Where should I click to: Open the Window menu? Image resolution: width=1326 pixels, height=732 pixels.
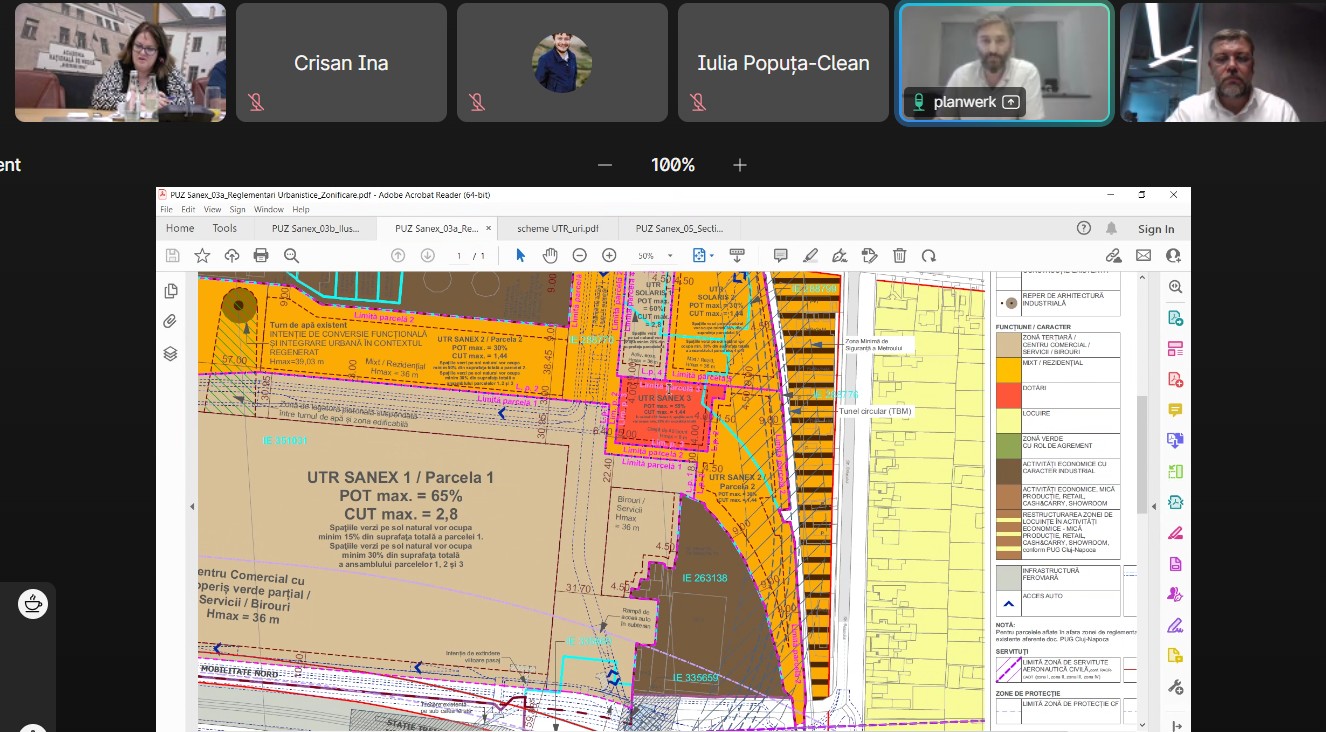(268, 210)
